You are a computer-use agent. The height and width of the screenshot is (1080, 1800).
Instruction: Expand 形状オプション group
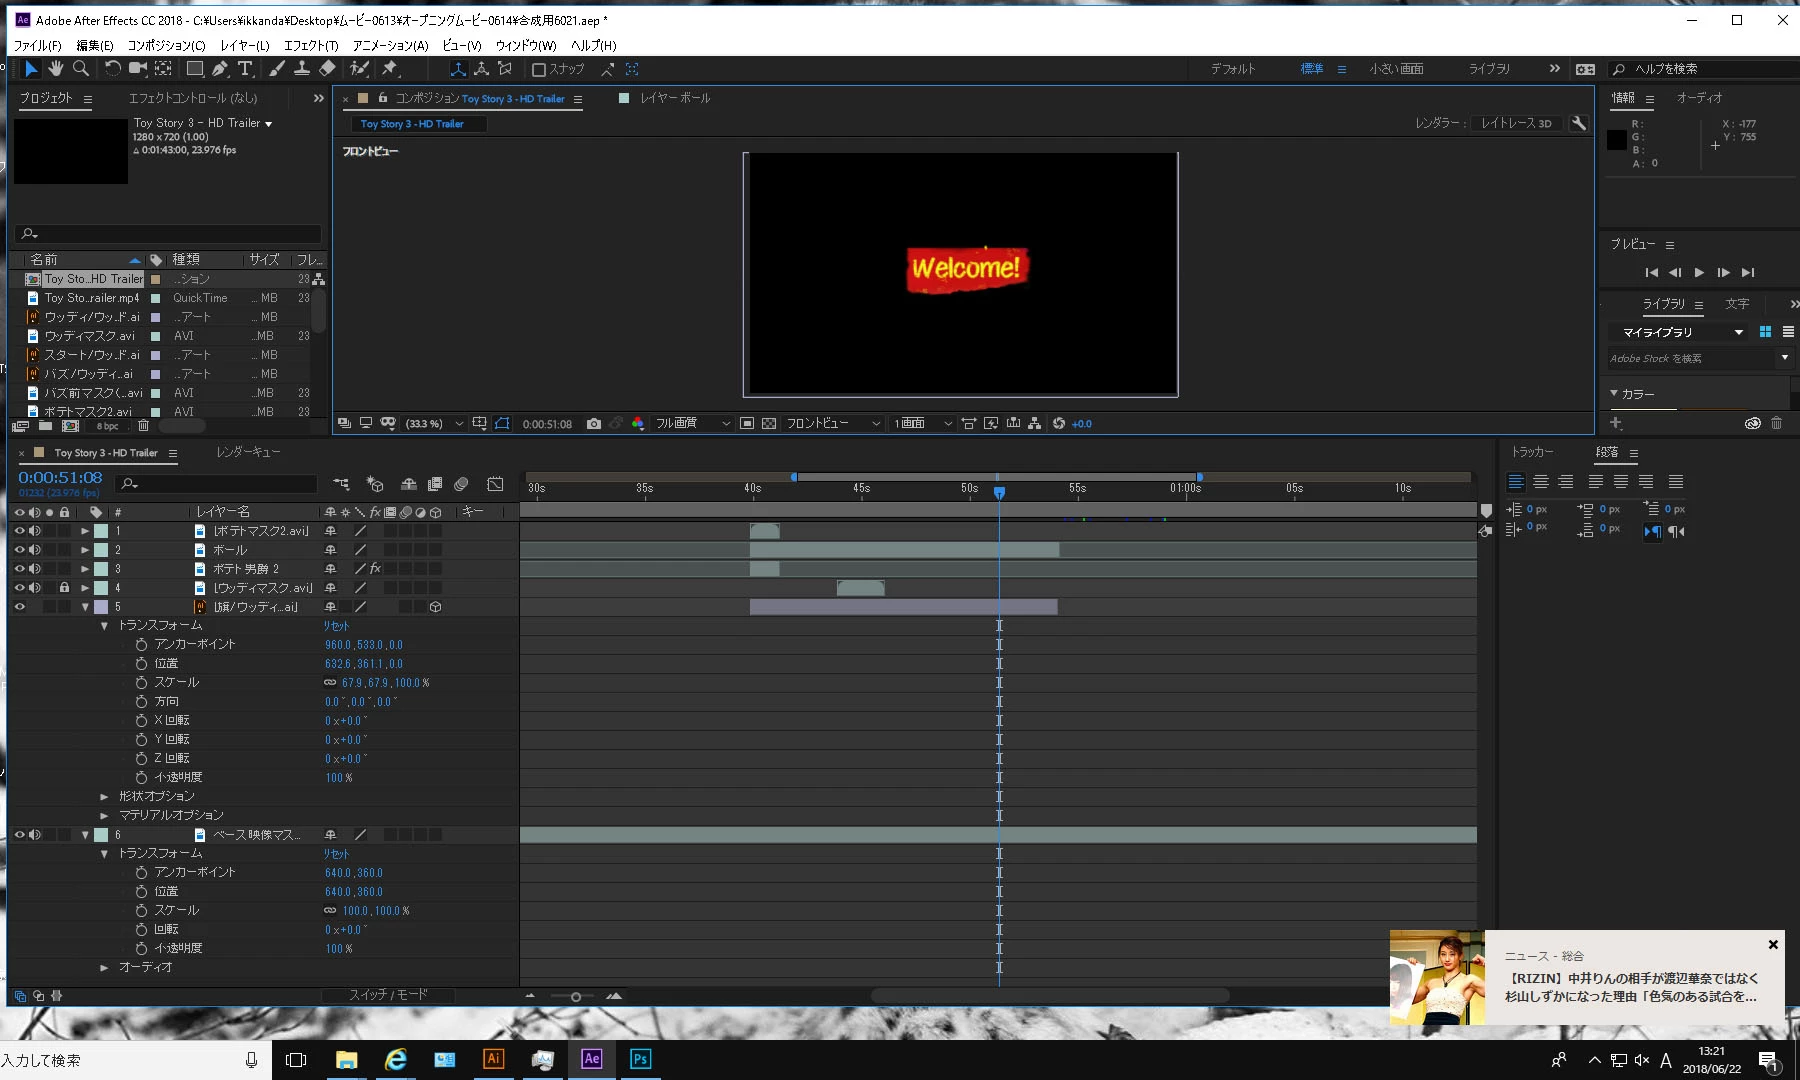tap(104, 797)
